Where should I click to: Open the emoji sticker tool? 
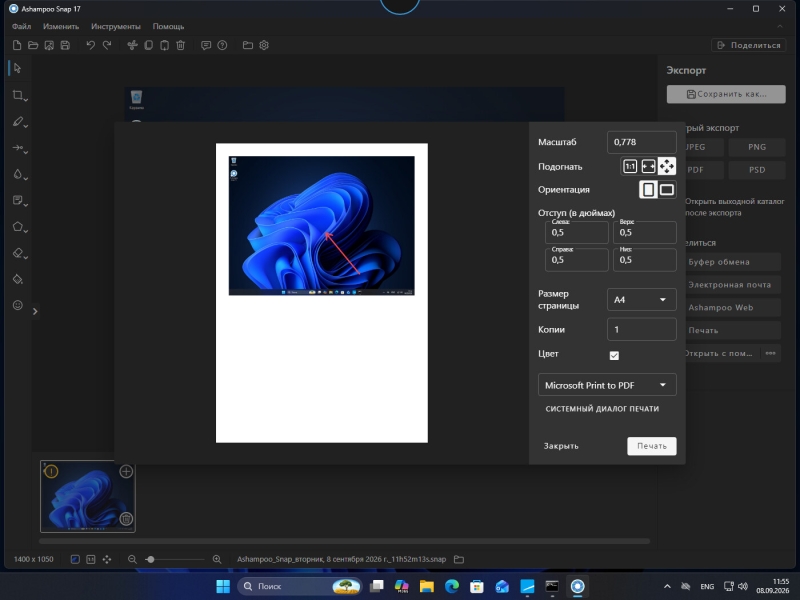[x=18, y=305]
